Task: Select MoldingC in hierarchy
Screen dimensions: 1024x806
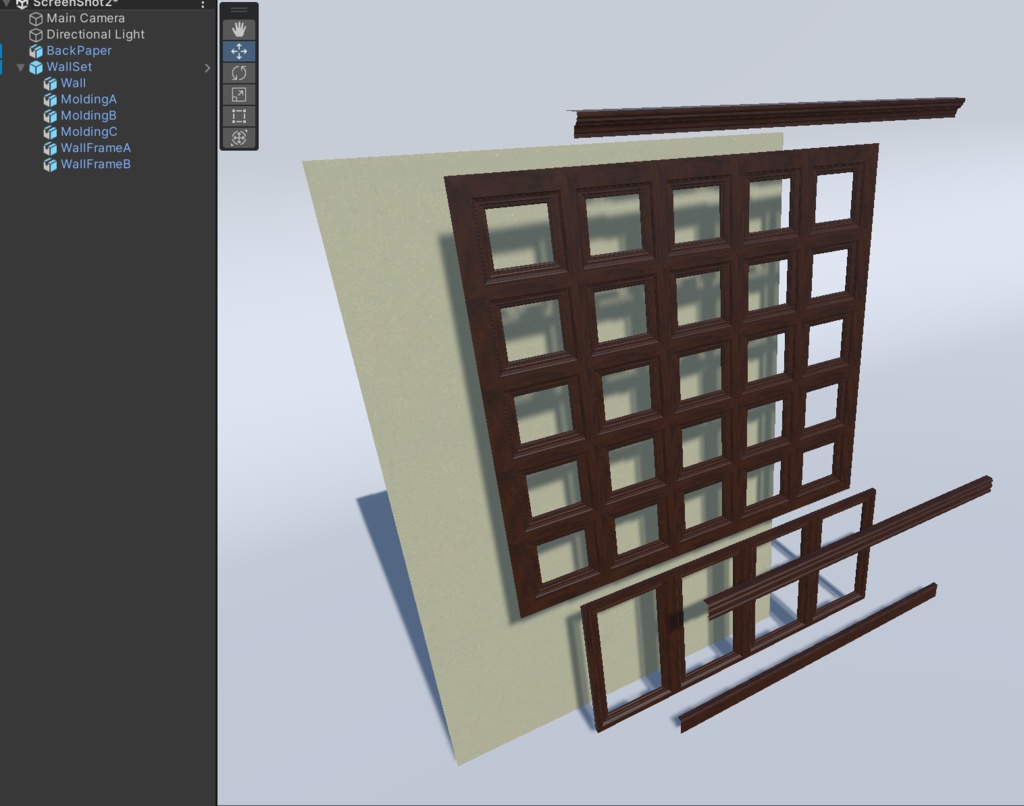Action: [x=89, y=132]
